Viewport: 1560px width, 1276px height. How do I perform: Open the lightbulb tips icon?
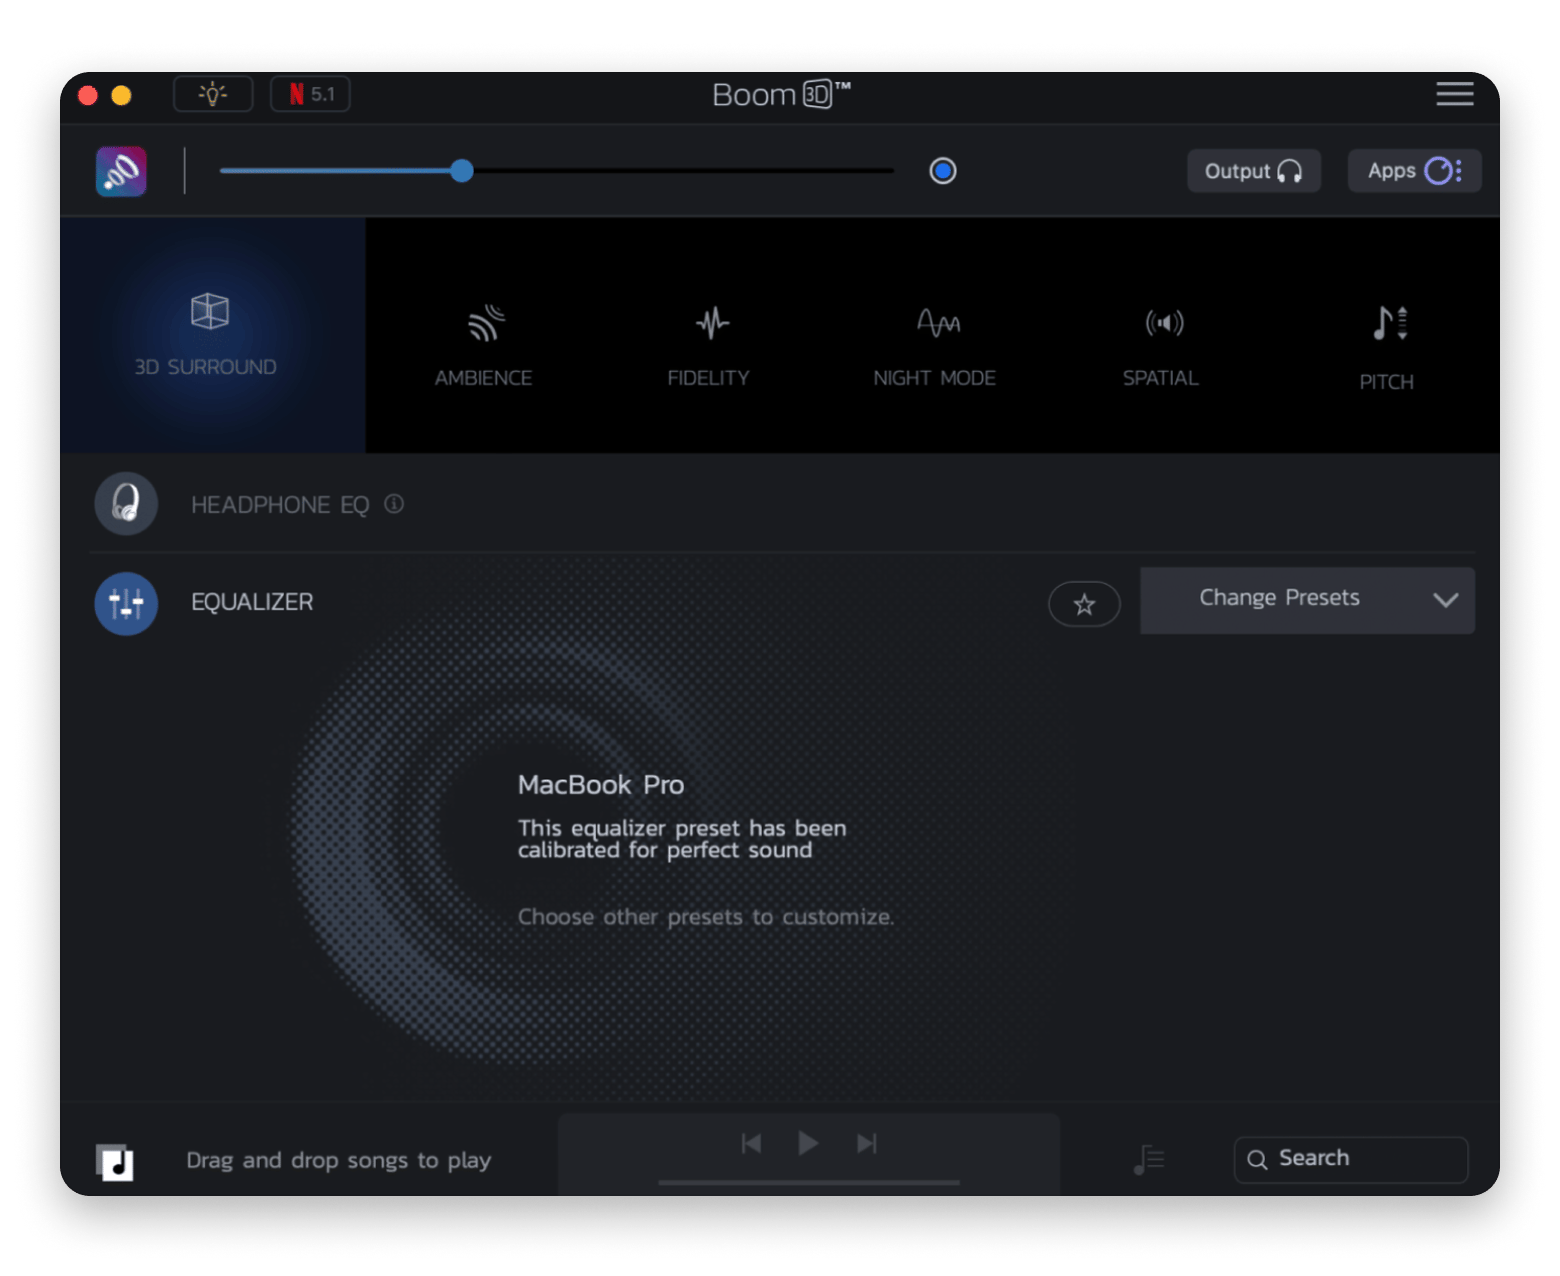point(213,94)
